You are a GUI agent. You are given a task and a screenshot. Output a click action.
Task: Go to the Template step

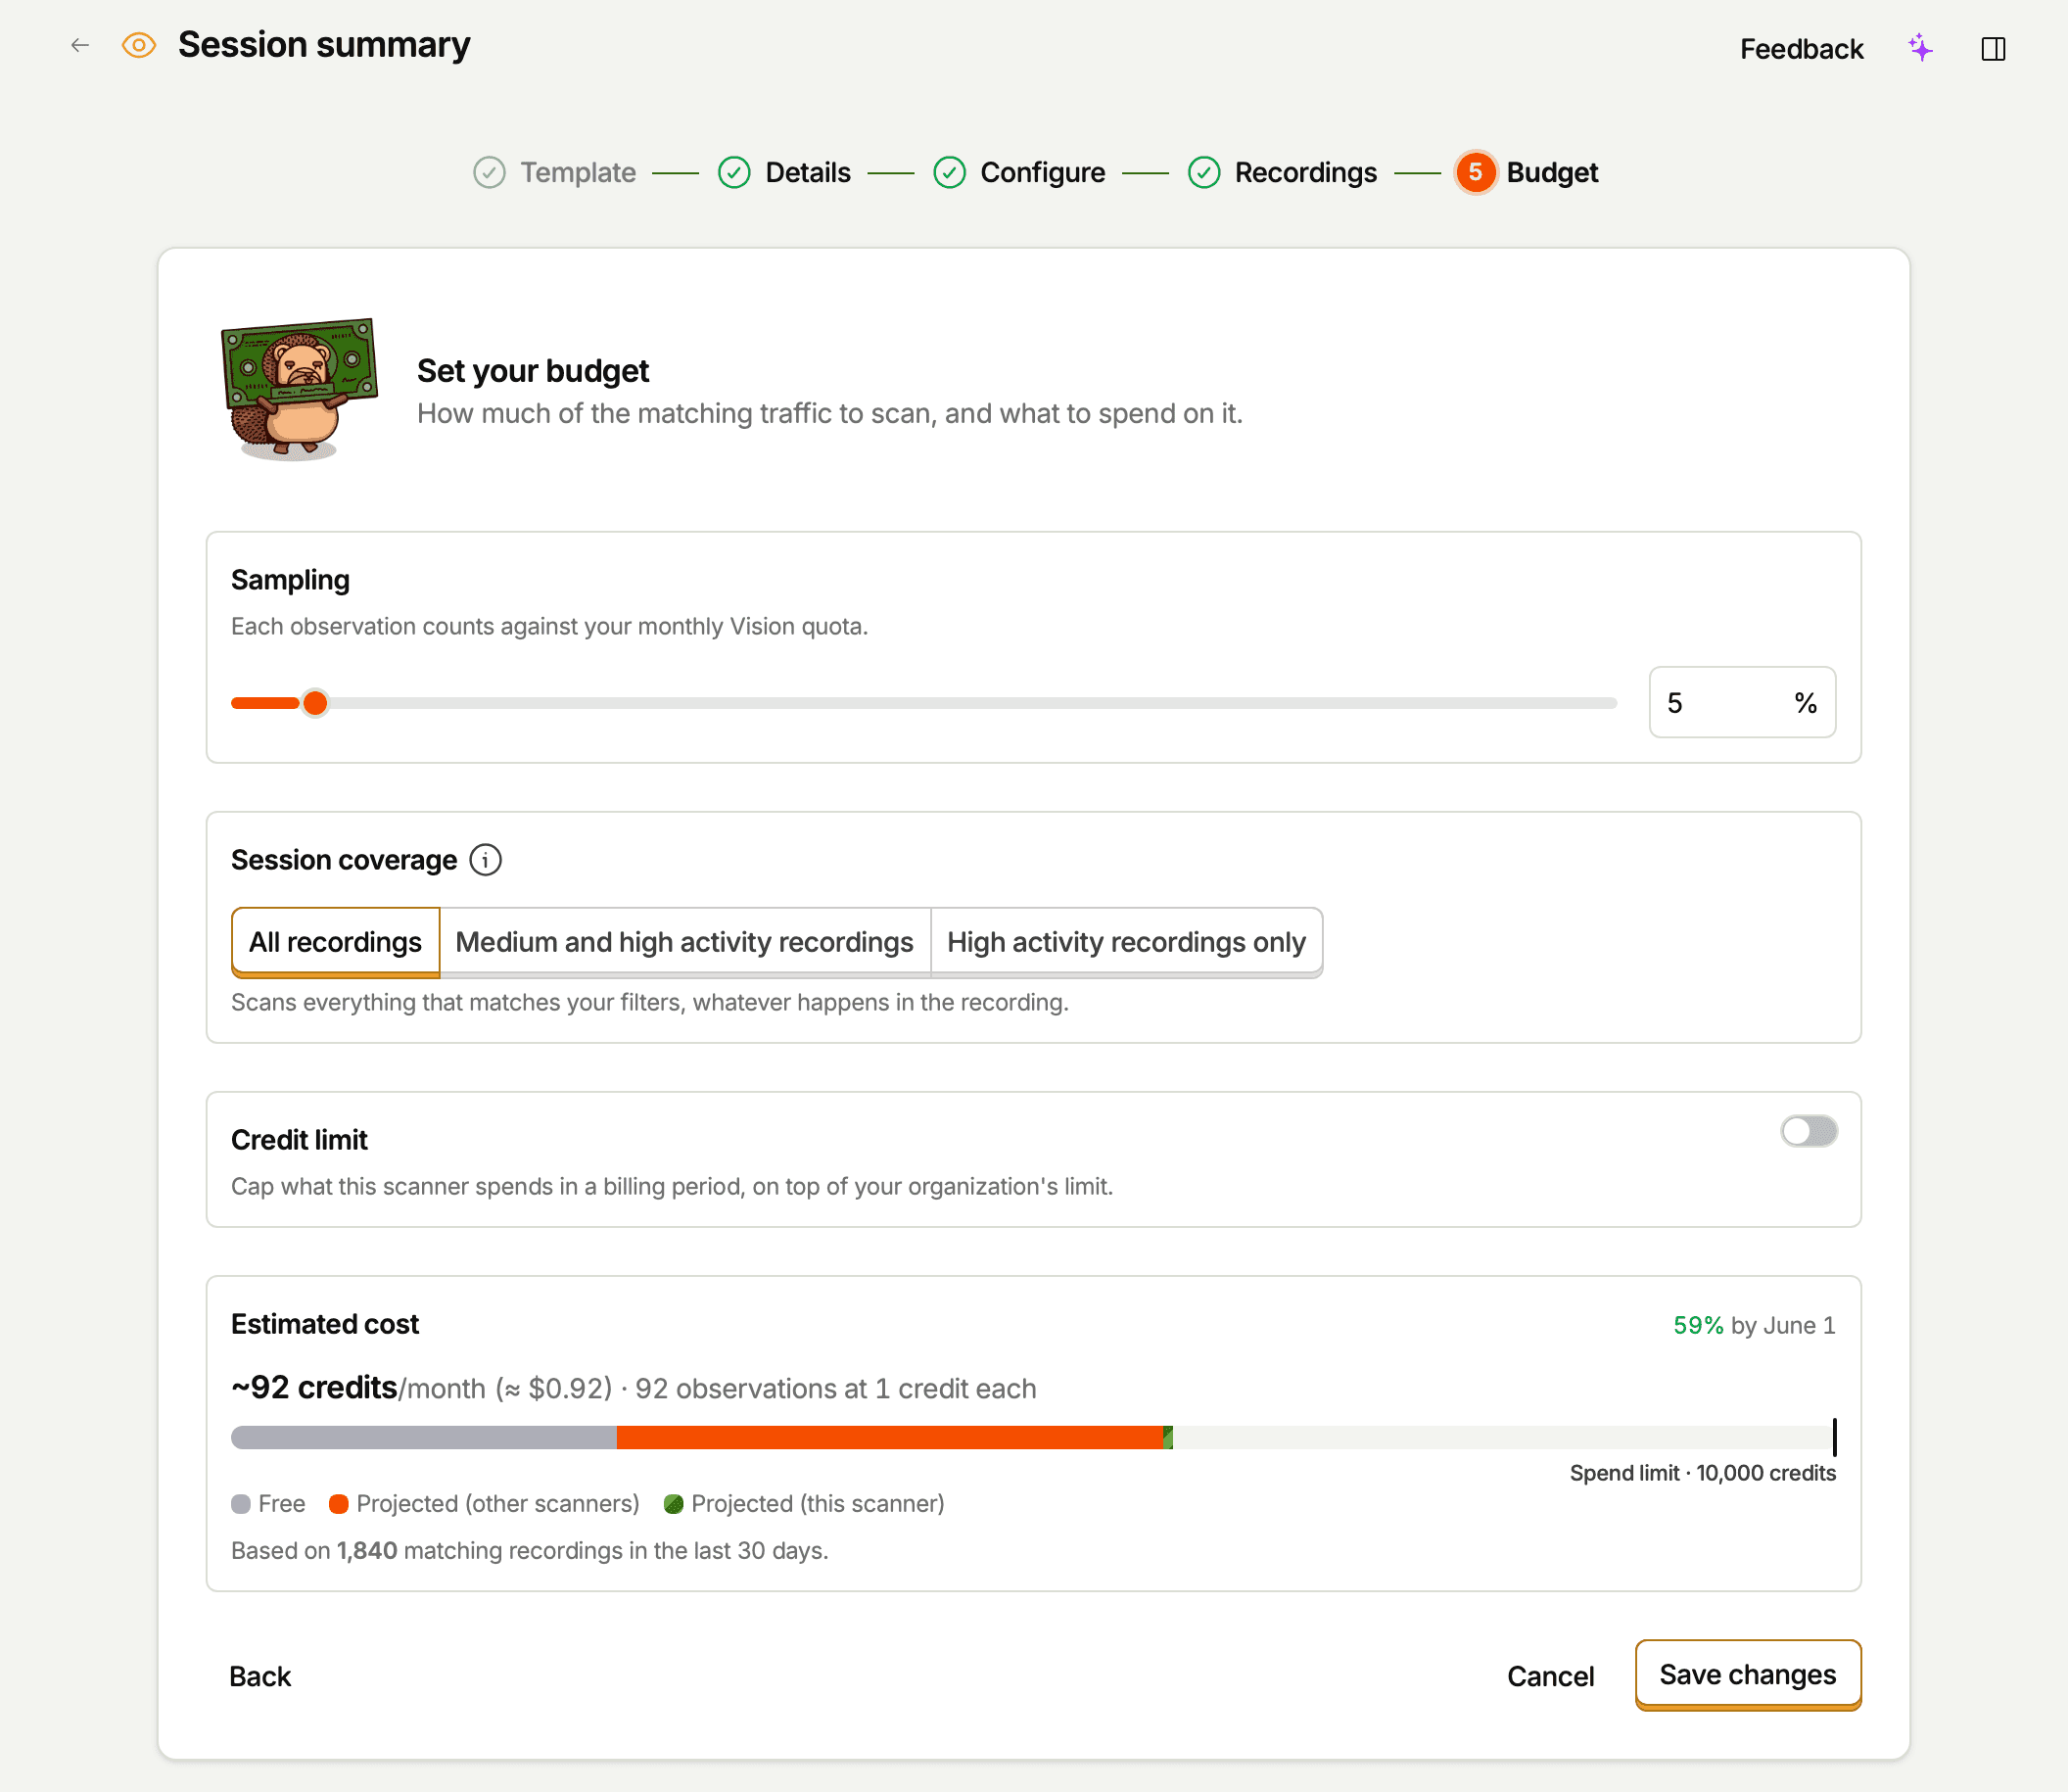(578, 172)
